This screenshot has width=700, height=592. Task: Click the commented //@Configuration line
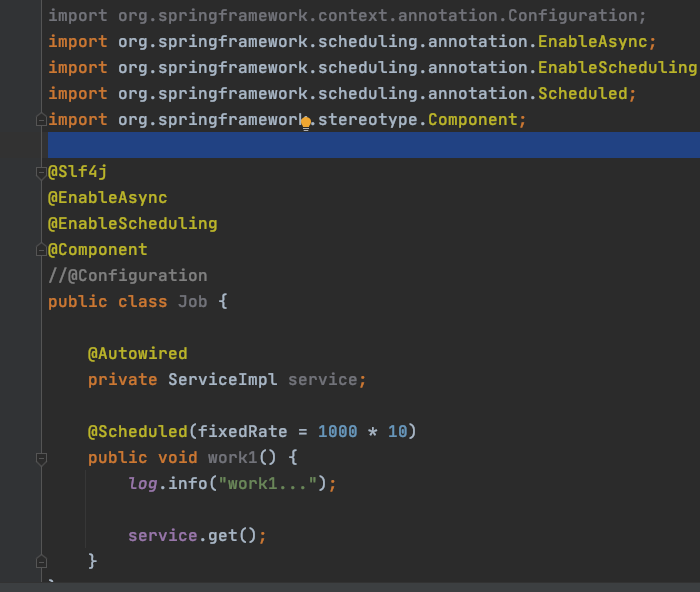click(128, 276)
